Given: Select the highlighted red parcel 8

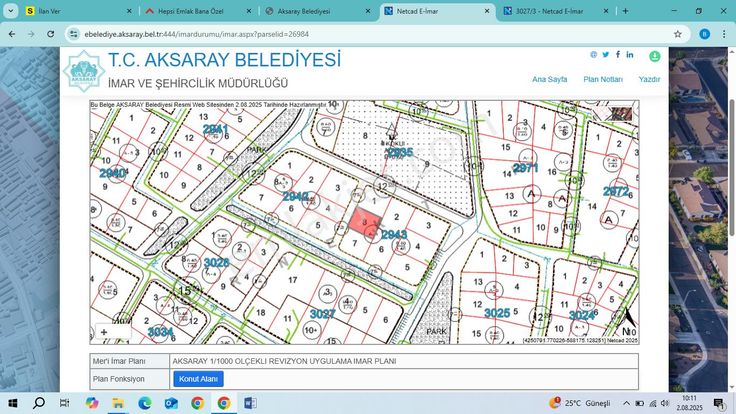Looking at the screenshot, I should pos(365,221).
